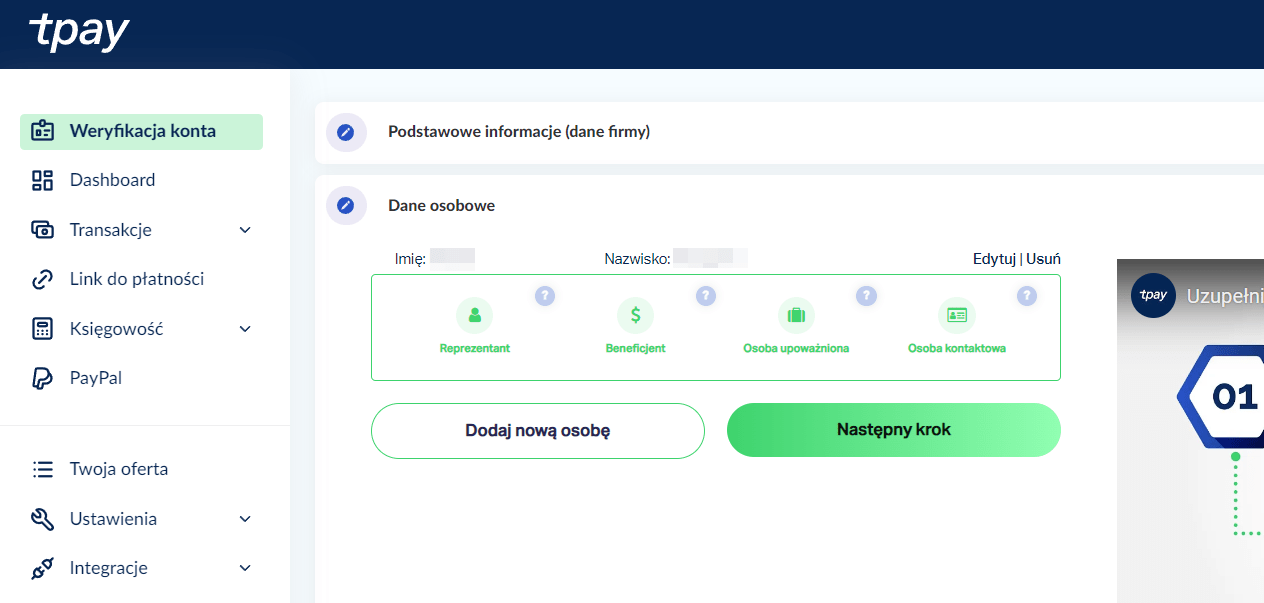The height and width of the screenshot is (603, 1264).
Task: Go to Link do płatności page
Action: coord(136,279)
